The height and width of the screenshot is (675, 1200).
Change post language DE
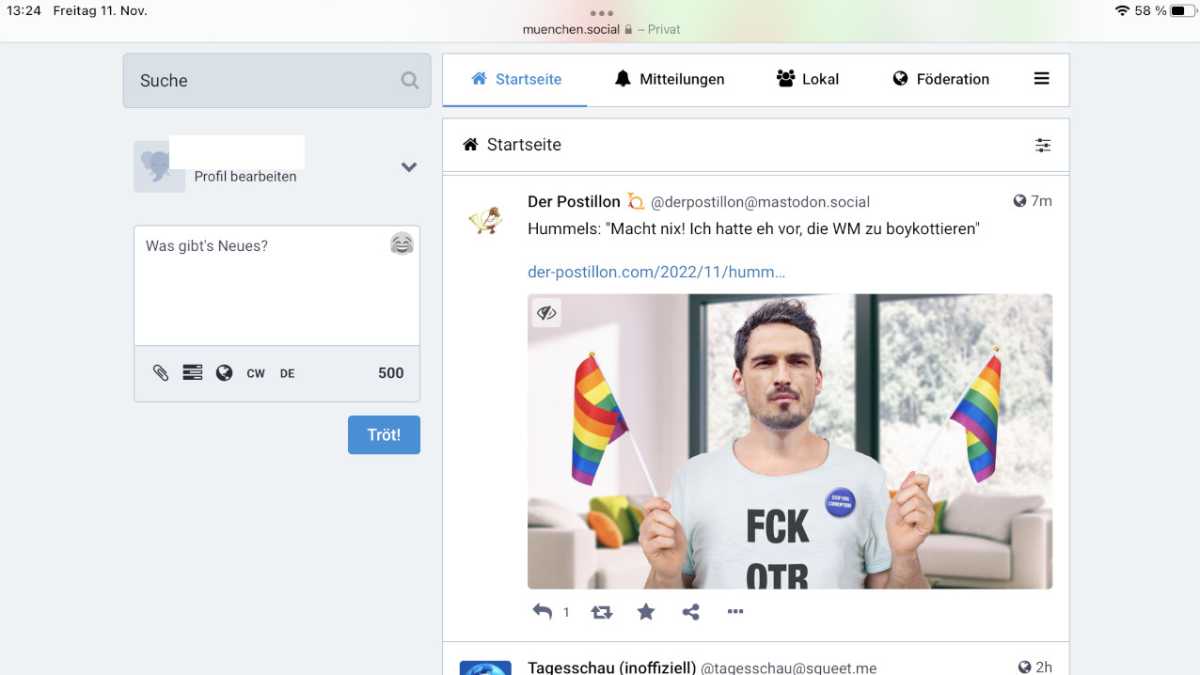pyautogui.click(x=287, y=373)
